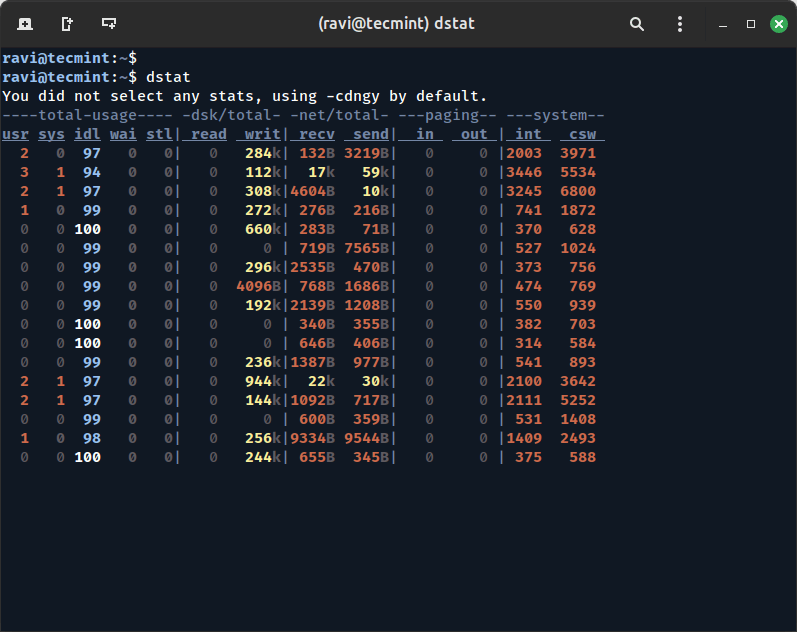The height and width of the screenshot is (632, 797).
Task: Click the 'dstat' command on prompt line
Action: tap(168, 77)
